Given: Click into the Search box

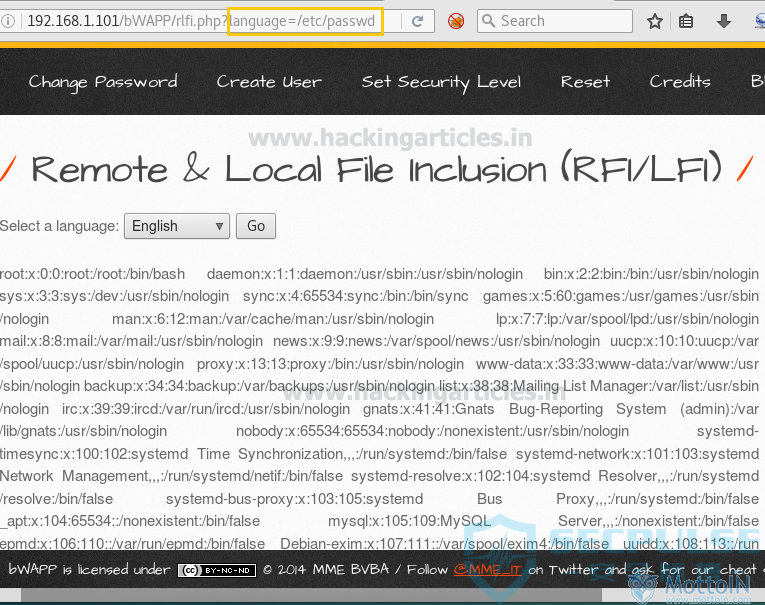Looking at the screenshot, I should pos(555,21).
